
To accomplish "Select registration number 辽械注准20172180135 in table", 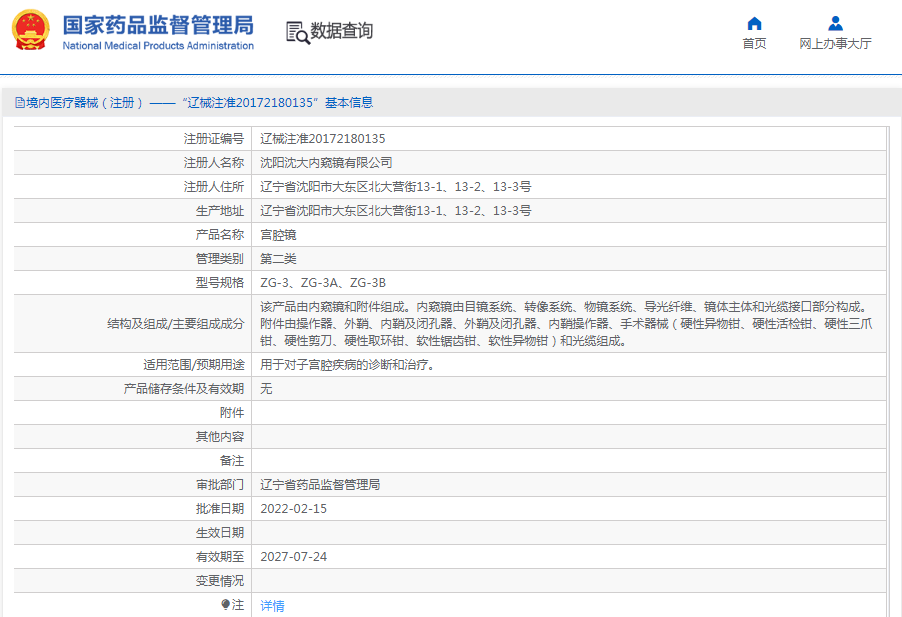I will [x=322, y=139].
